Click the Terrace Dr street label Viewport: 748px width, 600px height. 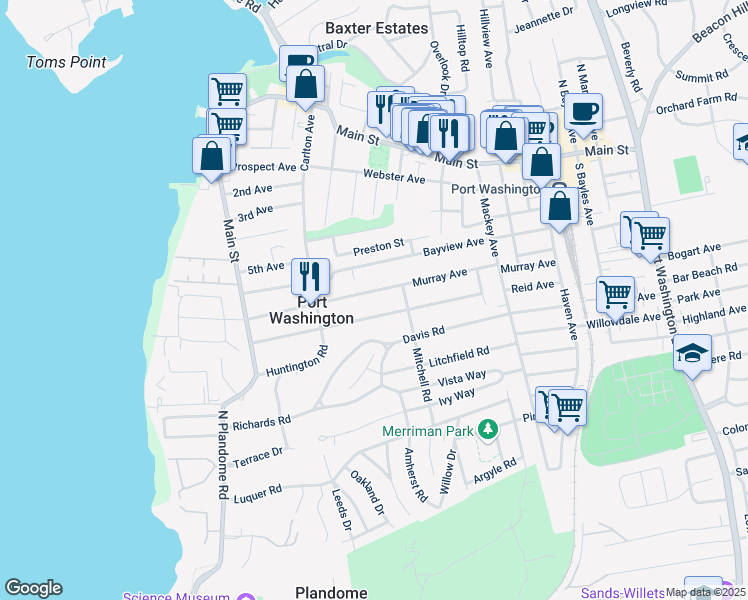(x=258, y=457)
